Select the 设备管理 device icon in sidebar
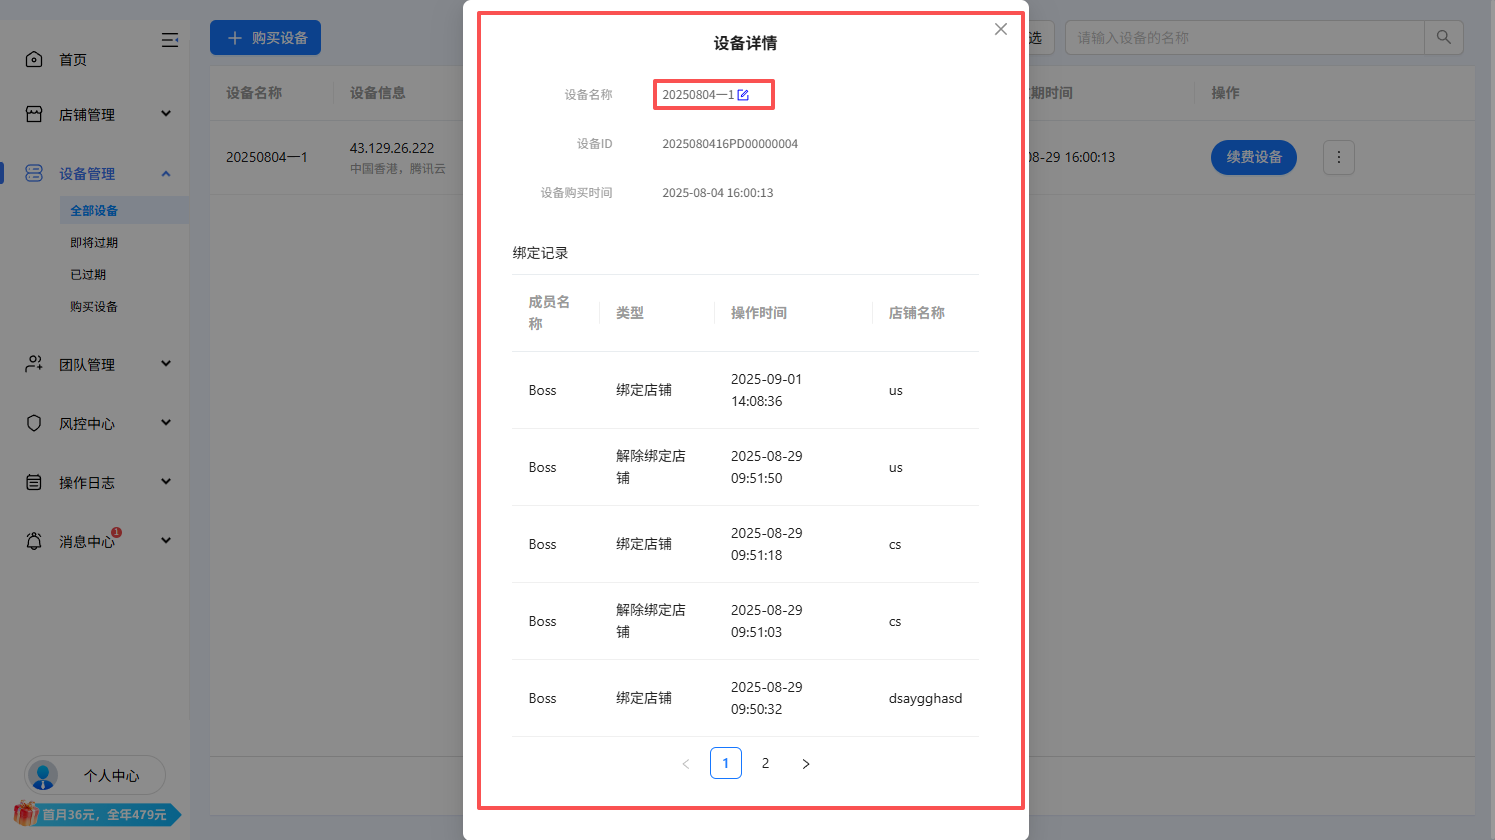This screenshot has height=840, width=1495. [33, 172]
